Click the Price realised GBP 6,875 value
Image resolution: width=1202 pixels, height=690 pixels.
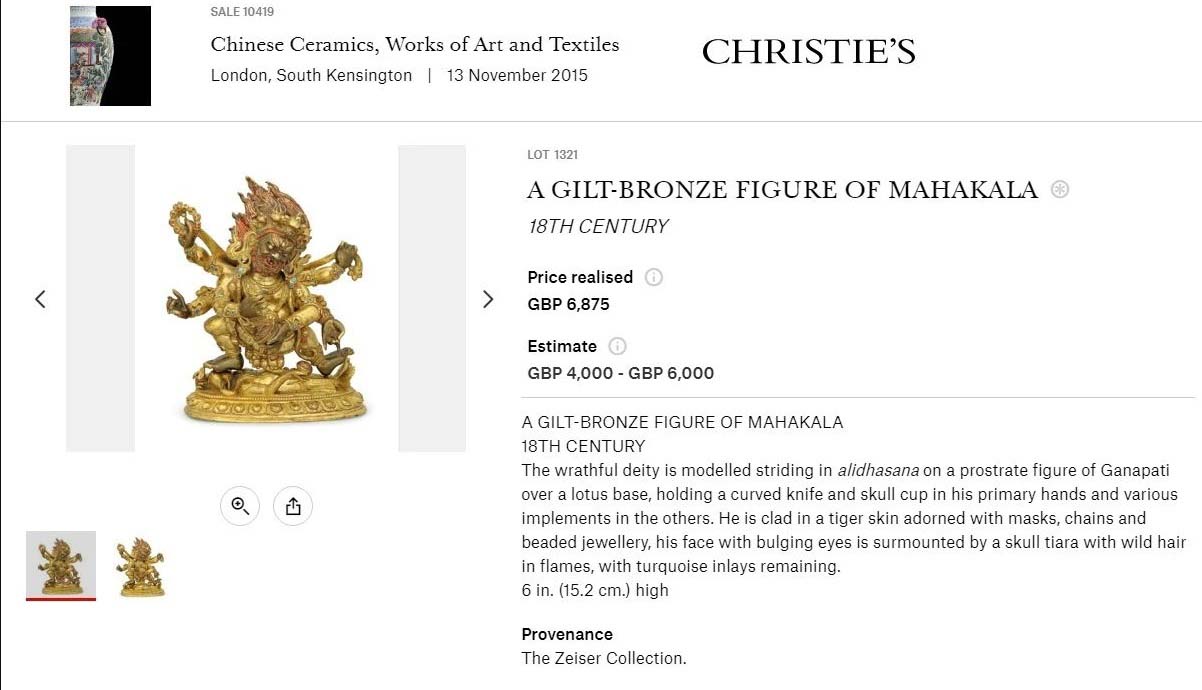coord(568,304)
